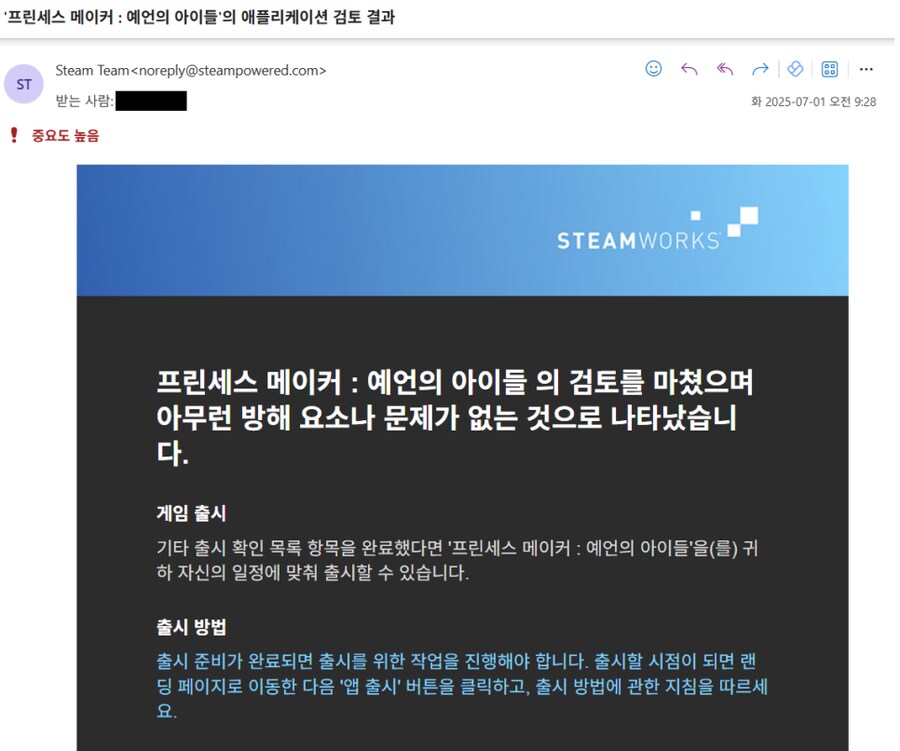This screenshot has height=751, width=900.
Task: Click the 받는 사람 label
Action: [x=84, y=101]
